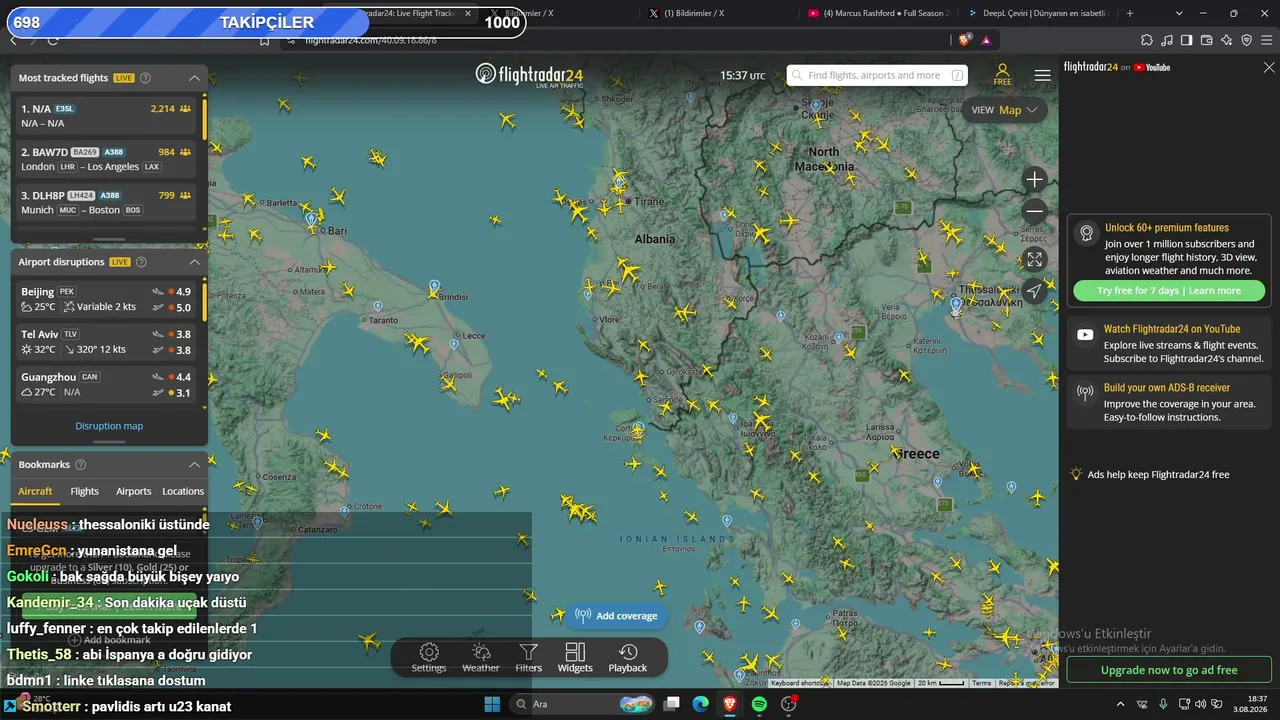Click Upgrade now to go ad free
The height and width of the screenshot is (720, 1280).
(1169, 670)
